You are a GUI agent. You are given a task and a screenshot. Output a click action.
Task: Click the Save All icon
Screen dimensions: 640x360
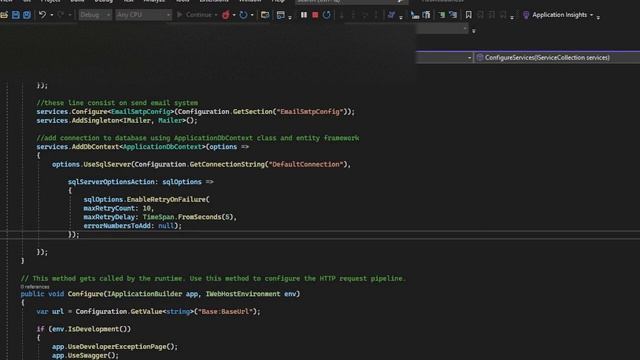(x=27, y=15)
